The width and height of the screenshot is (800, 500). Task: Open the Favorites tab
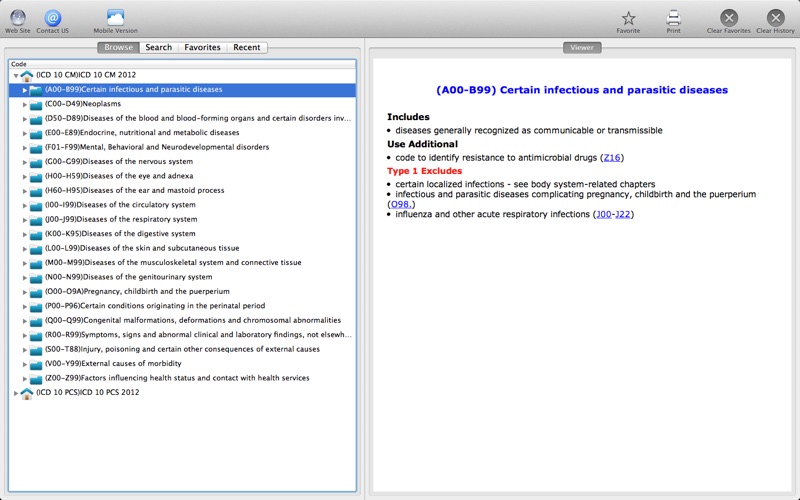[203, 47]
